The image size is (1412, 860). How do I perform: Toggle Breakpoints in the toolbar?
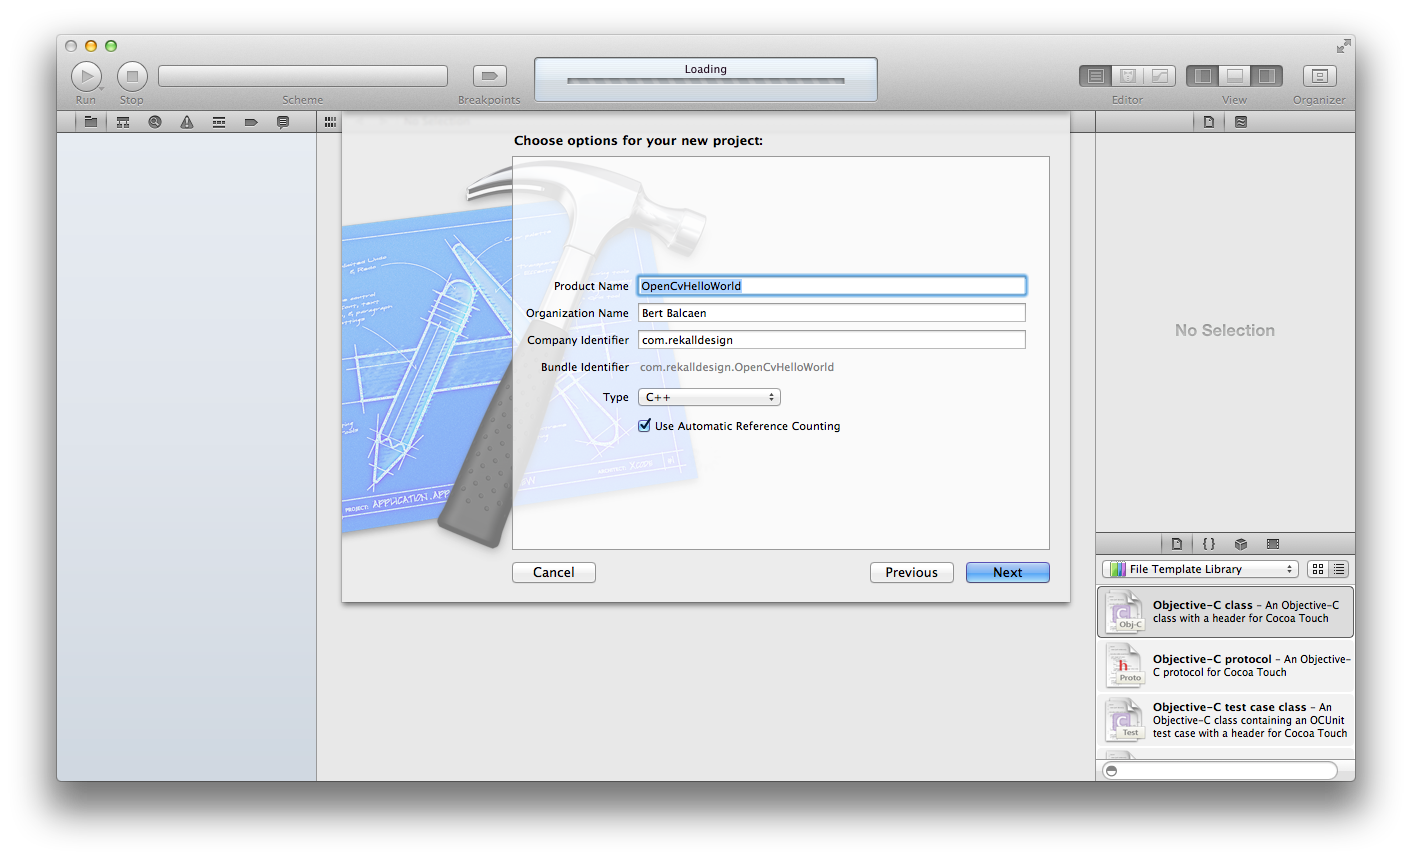coord(489,76)
